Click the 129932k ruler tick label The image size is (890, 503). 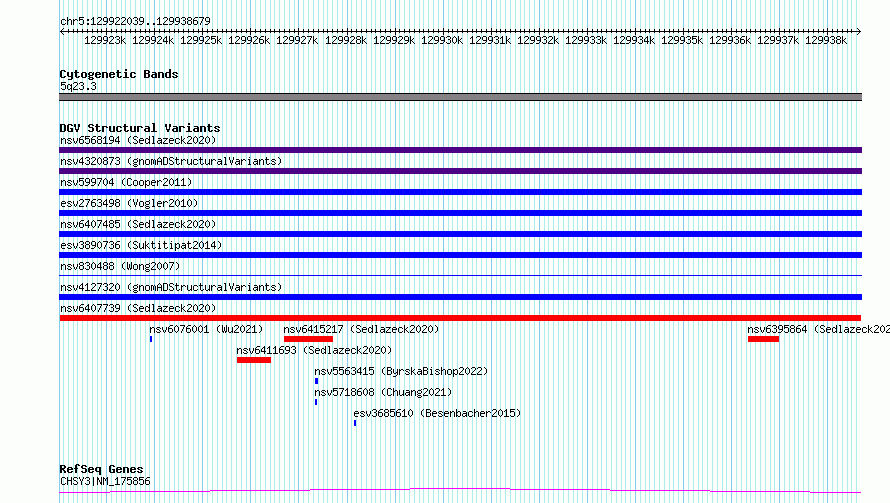(538, 40)
